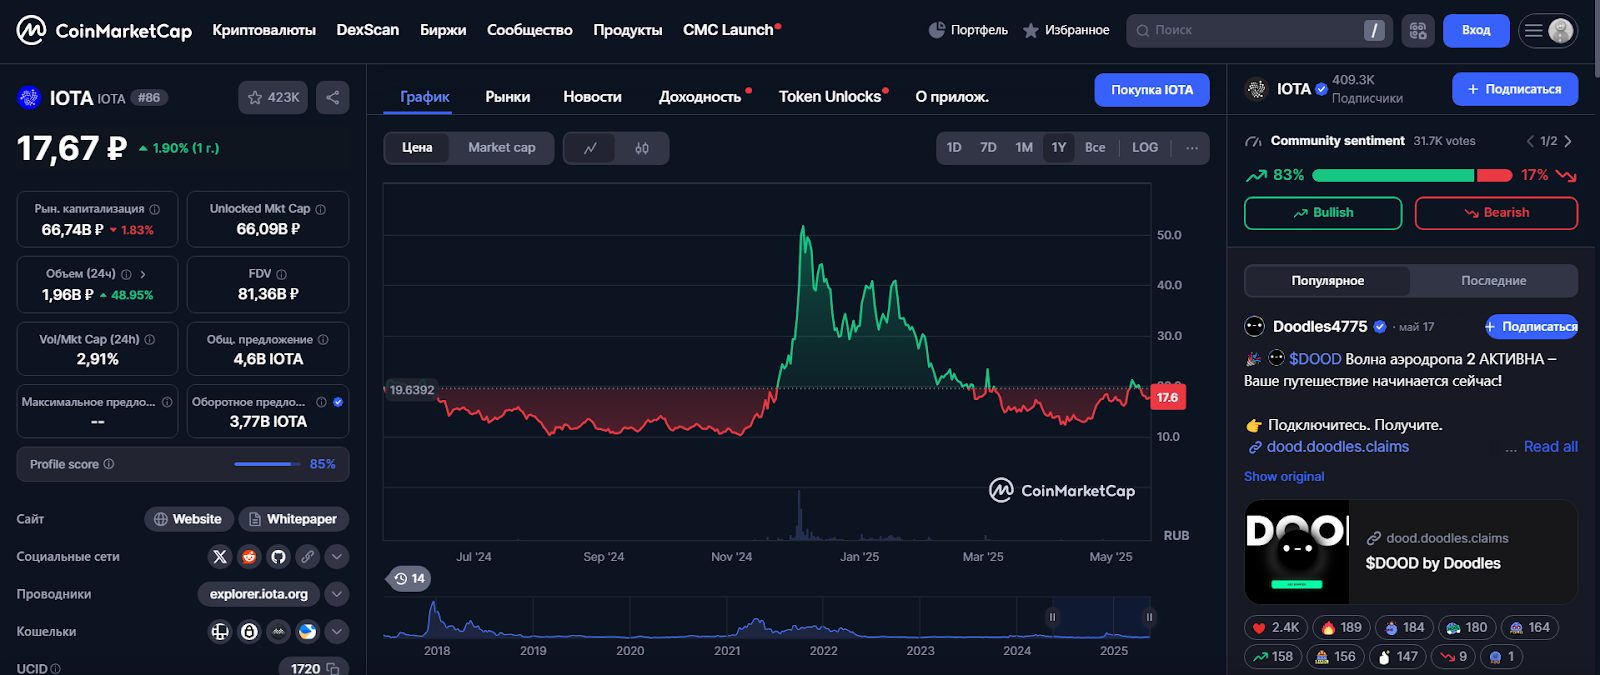The height and width of the screenshot is (675, 1600).
Task: Set chart range to 7D
Action: (988, 148)
